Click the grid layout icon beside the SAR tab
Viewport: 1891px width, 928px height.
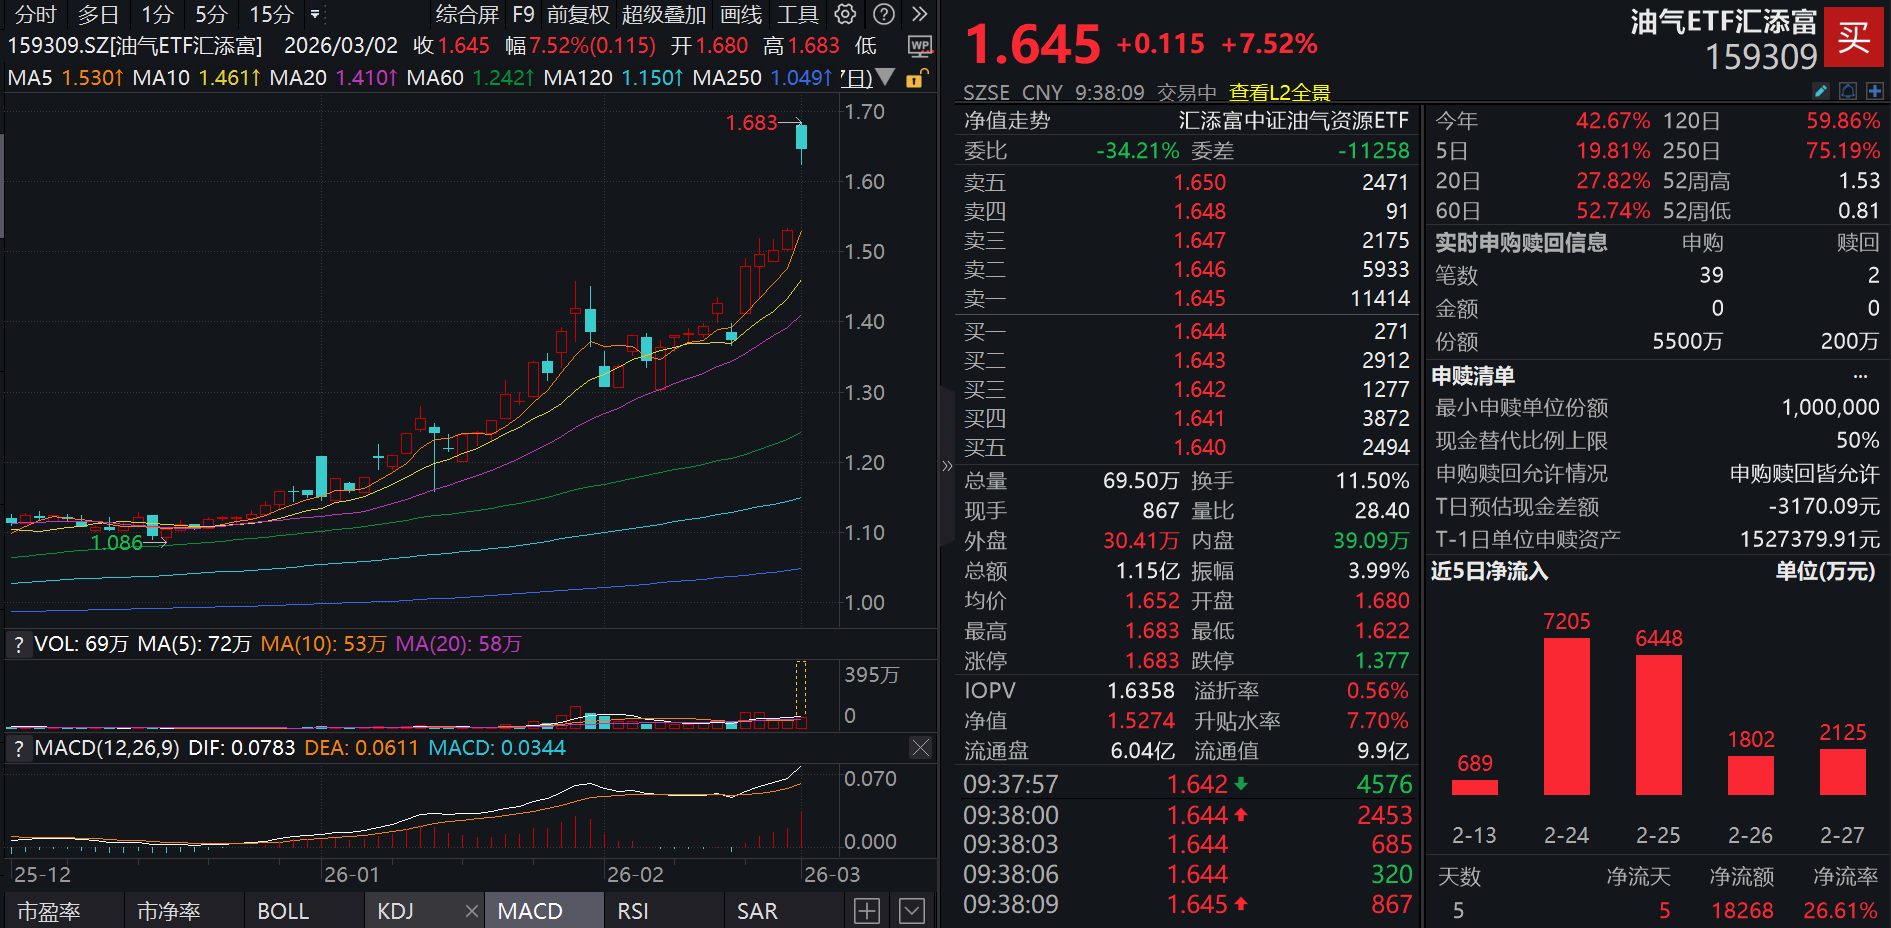click(x=866, y=910)
